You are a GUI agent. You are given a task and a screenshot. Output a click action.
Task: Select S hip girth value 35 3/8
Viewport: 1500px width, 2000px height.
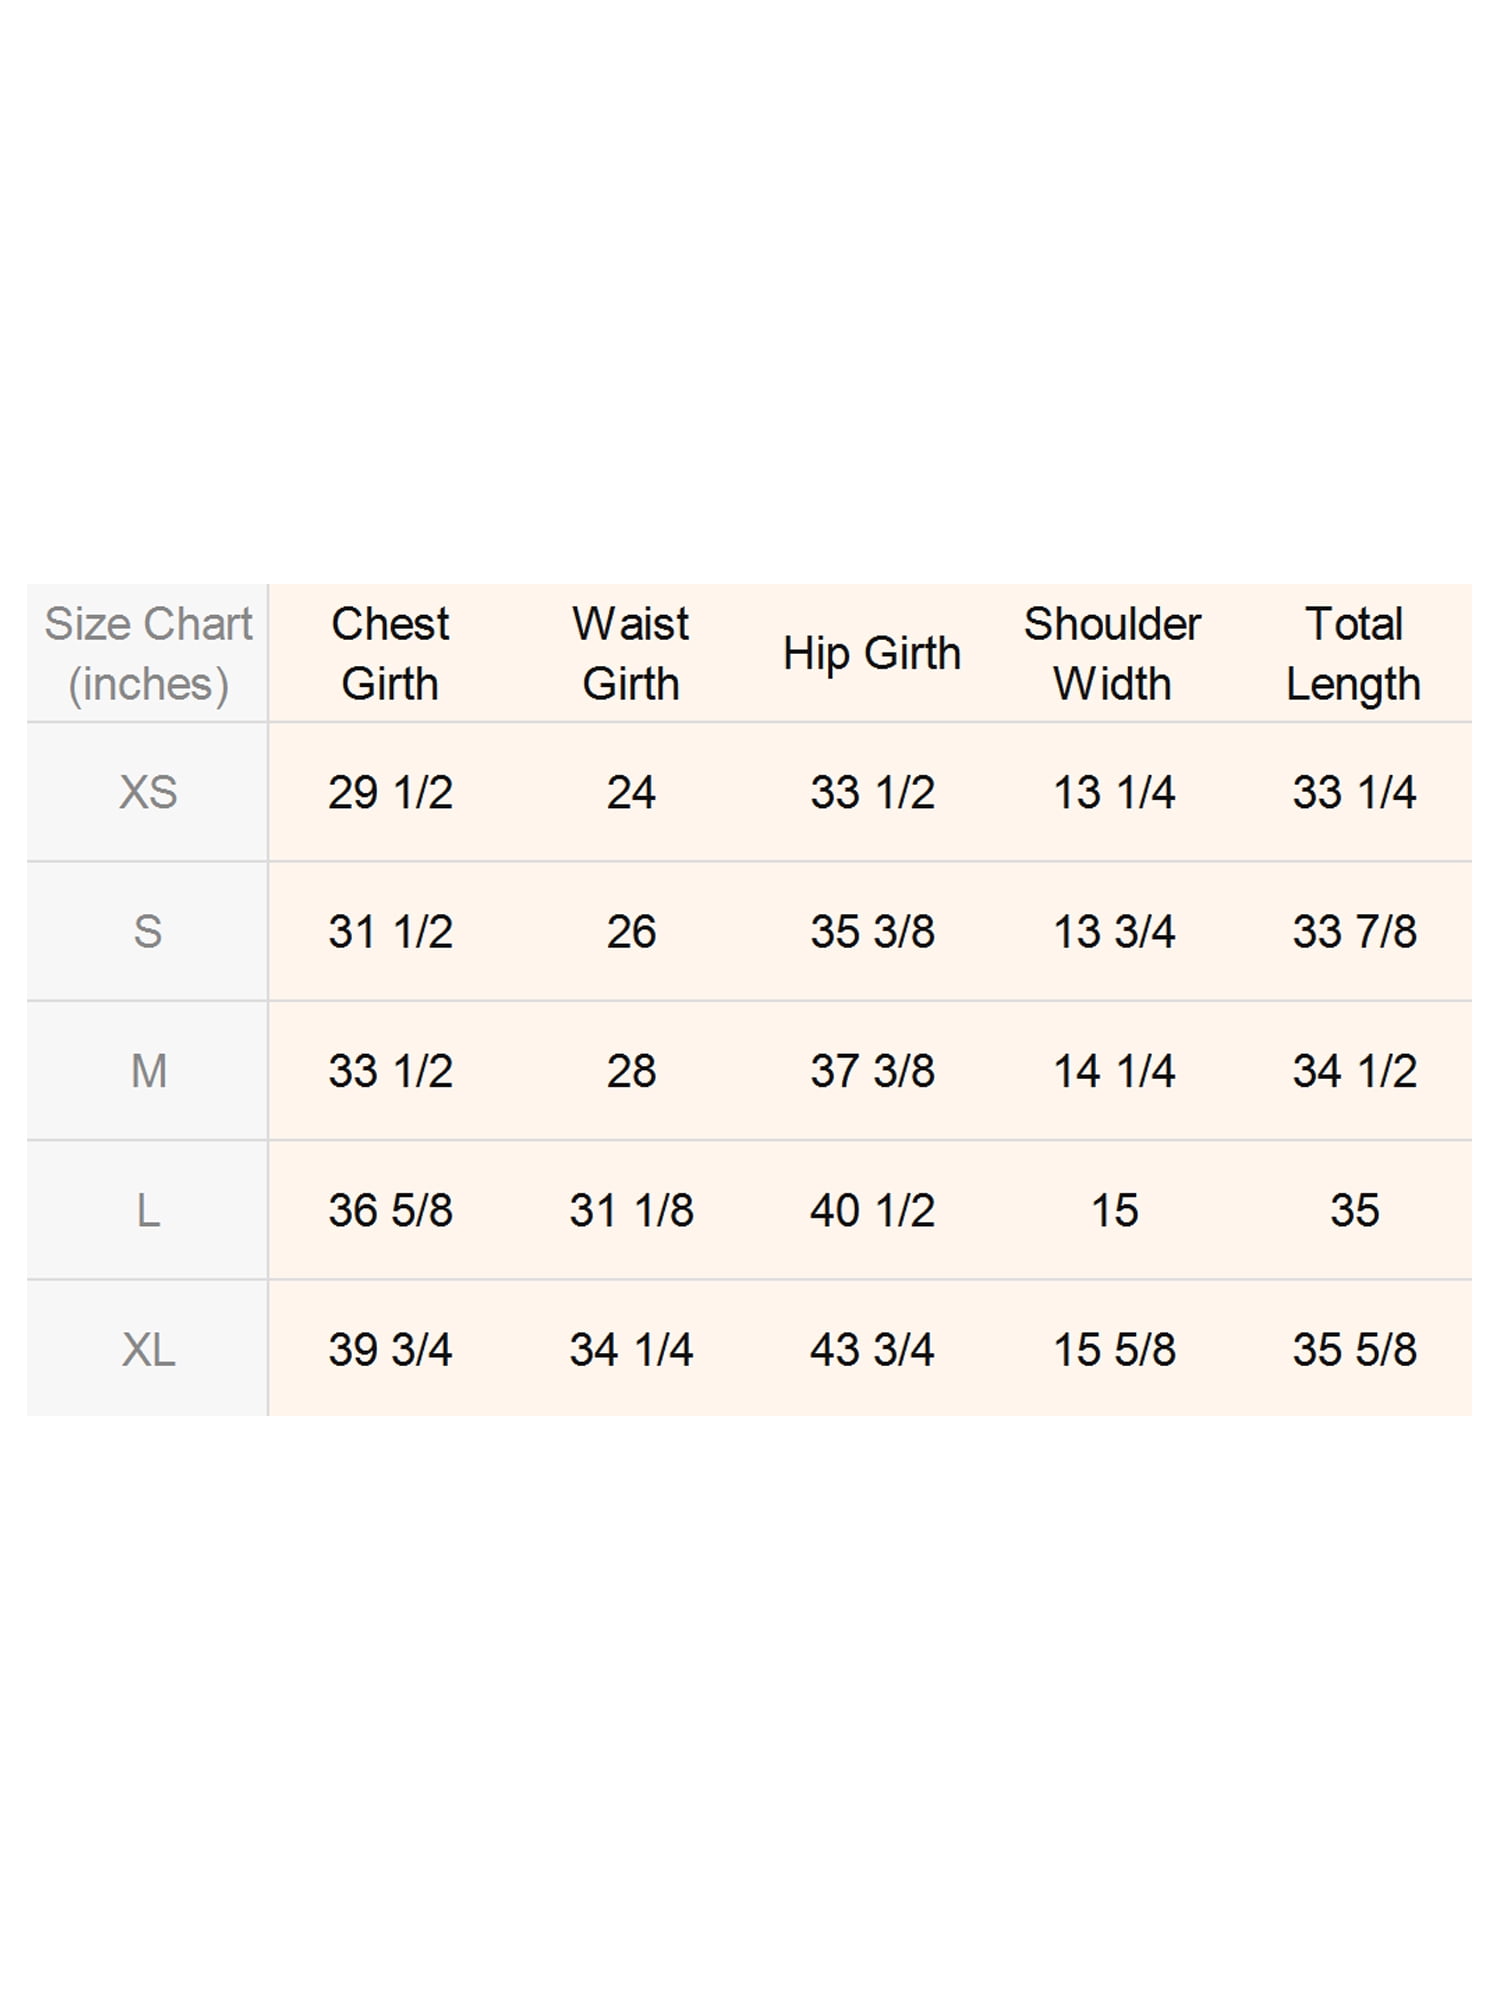pyautogui.click(x=872, y=932)
